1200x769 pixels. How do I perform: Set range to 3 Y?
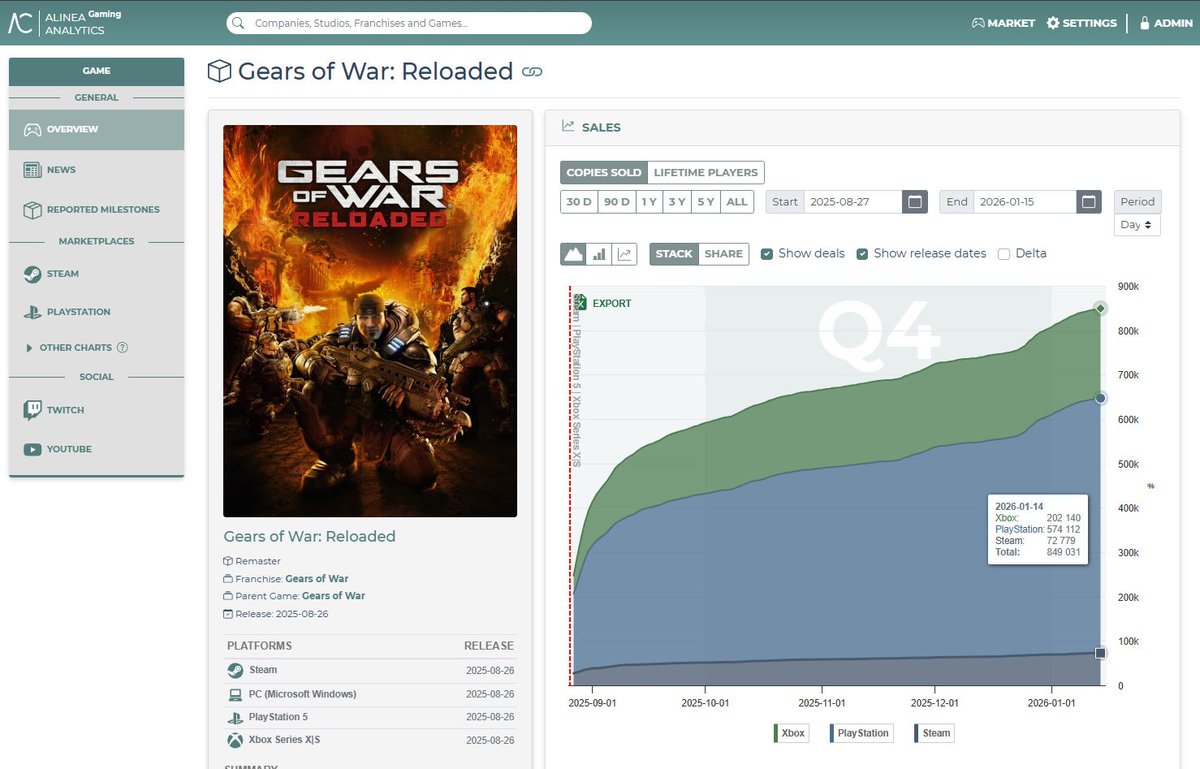pyautogui.click(x=677, y=202)
